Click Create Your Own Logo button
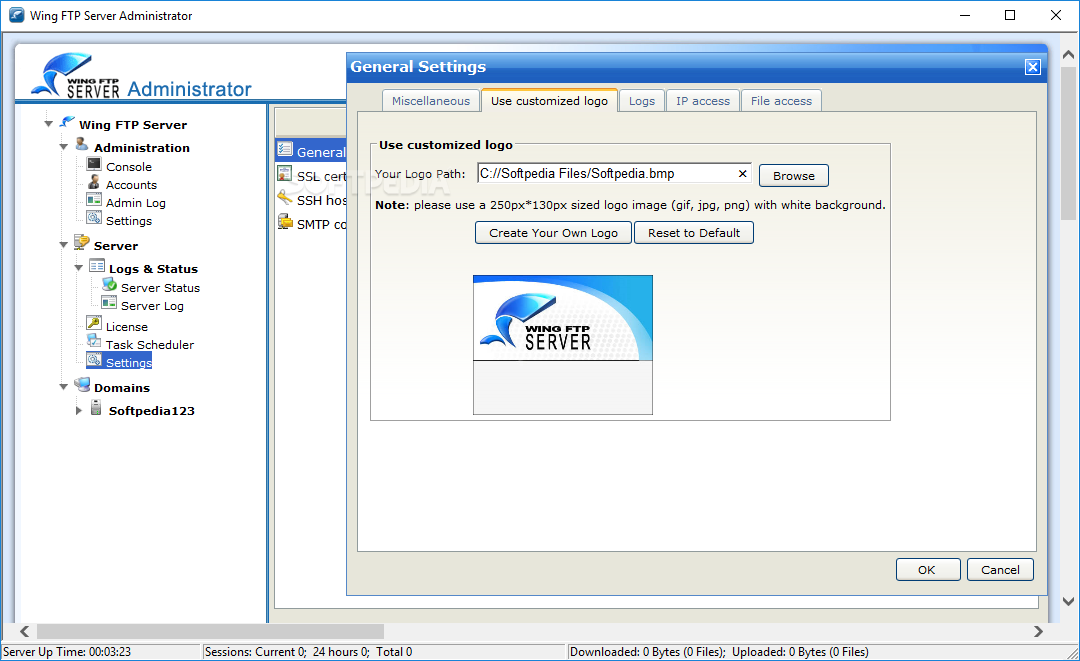The width and height of the screenshot is (1080, 661). click(553, 233)
